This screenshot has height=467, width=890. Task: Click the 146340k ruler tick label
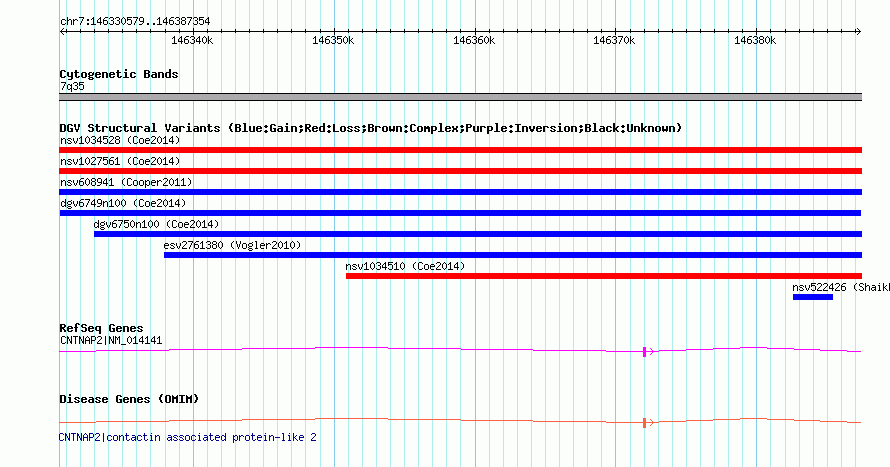192,41
